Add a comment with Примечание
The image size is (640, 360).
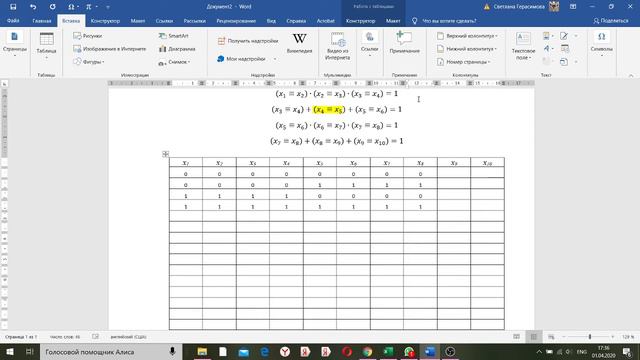pos(404,42)
